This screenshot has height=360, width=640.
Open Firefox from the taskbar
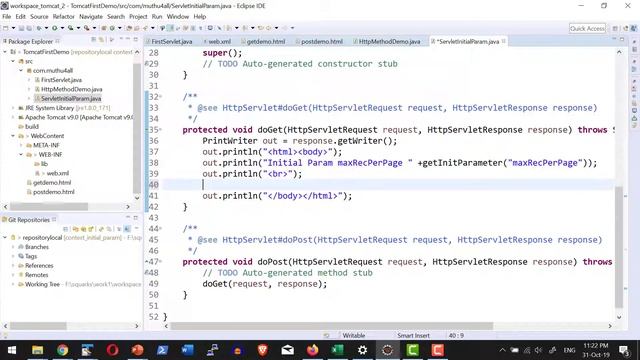pos(313,350)
